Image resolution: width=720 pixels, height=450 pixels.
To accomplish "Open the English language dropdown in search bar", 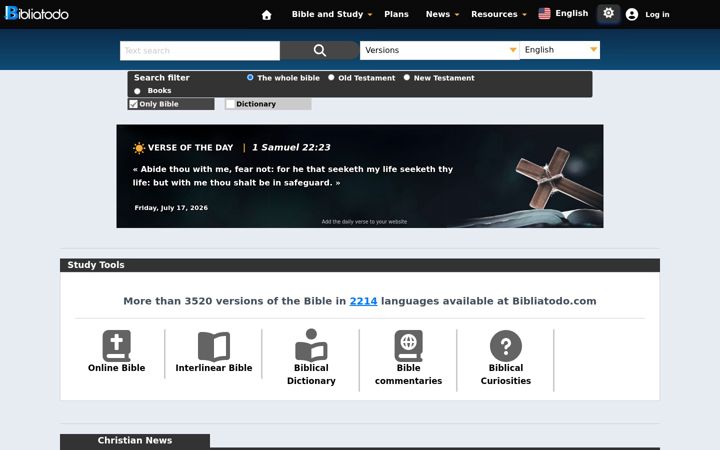I will point(560,50).
